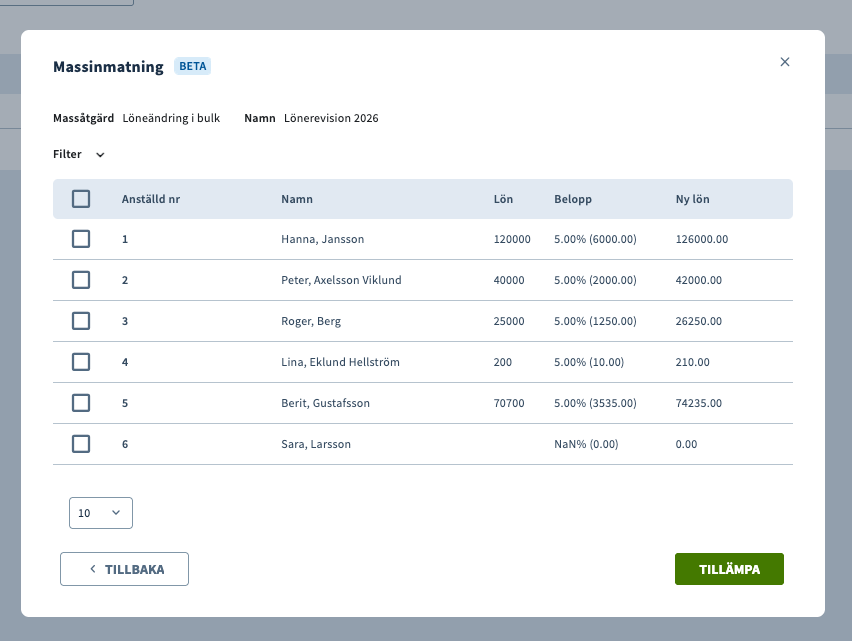Click the Belopp column header
Viewport: 852px width, 641px height.
[x=573, y=199]
